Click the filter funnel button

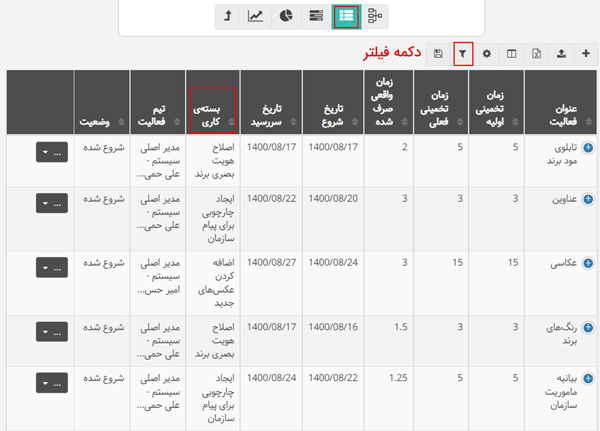[x=462, y=53]
